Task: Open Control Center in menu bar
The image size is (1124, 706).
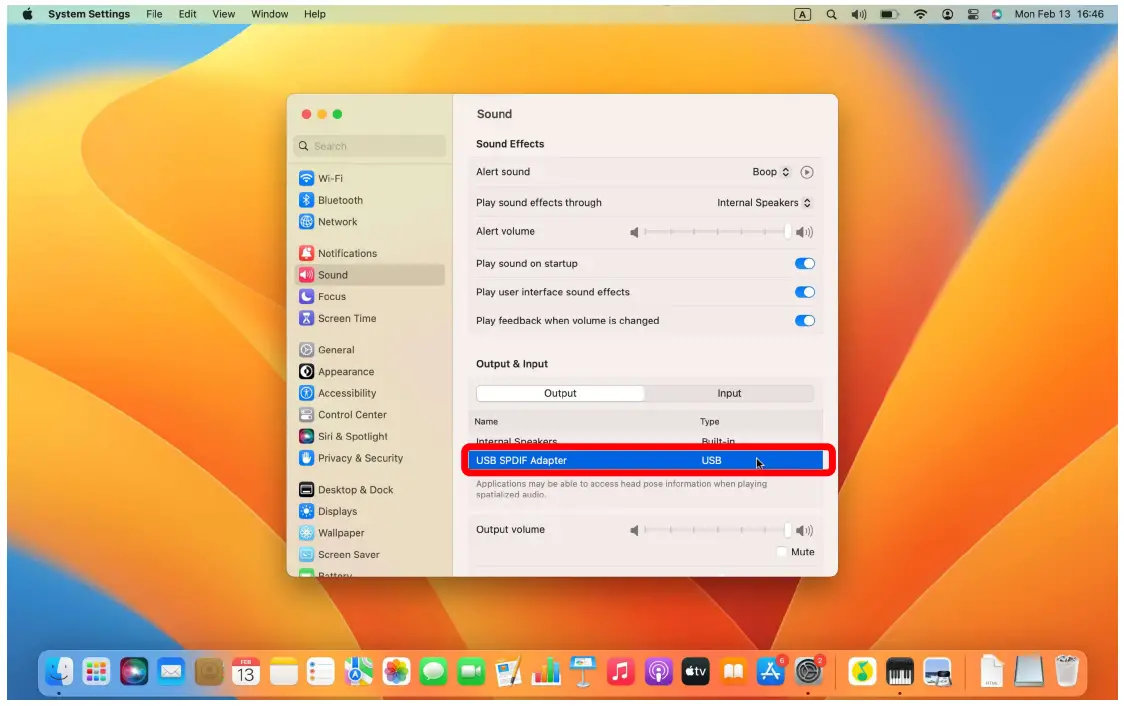Action: coord(973,14)
